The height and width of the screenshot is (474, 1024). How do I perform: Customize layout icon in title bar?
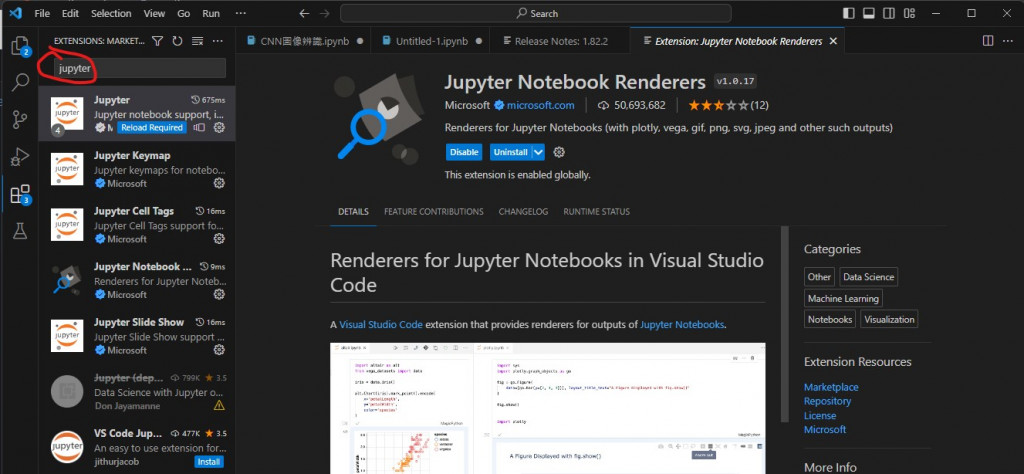909,13
